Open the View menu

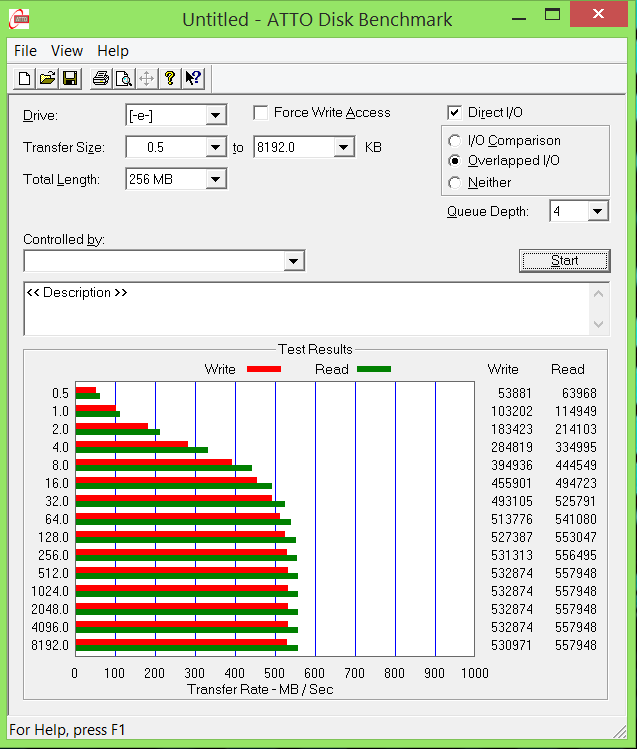coord(67,50)
